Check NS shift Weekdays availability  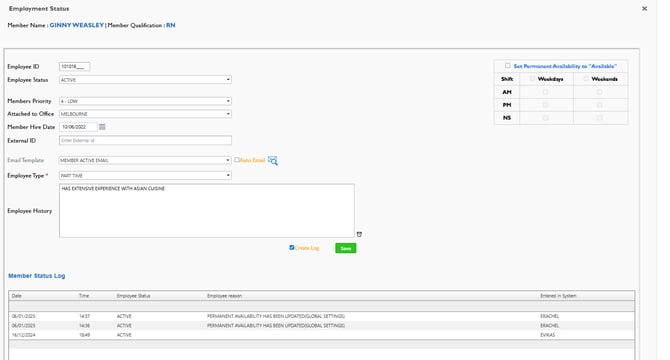click(545, 117)
